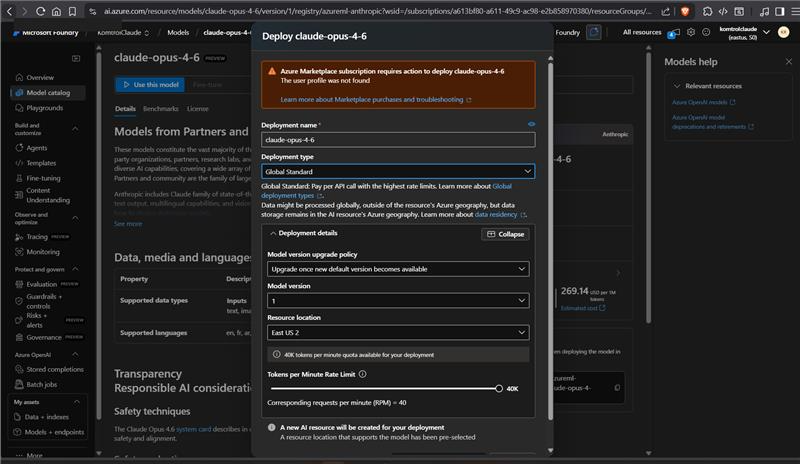Open the browser hamburger menu
Image resolution: width=800 pixels, height=464 pixels.
795,11
